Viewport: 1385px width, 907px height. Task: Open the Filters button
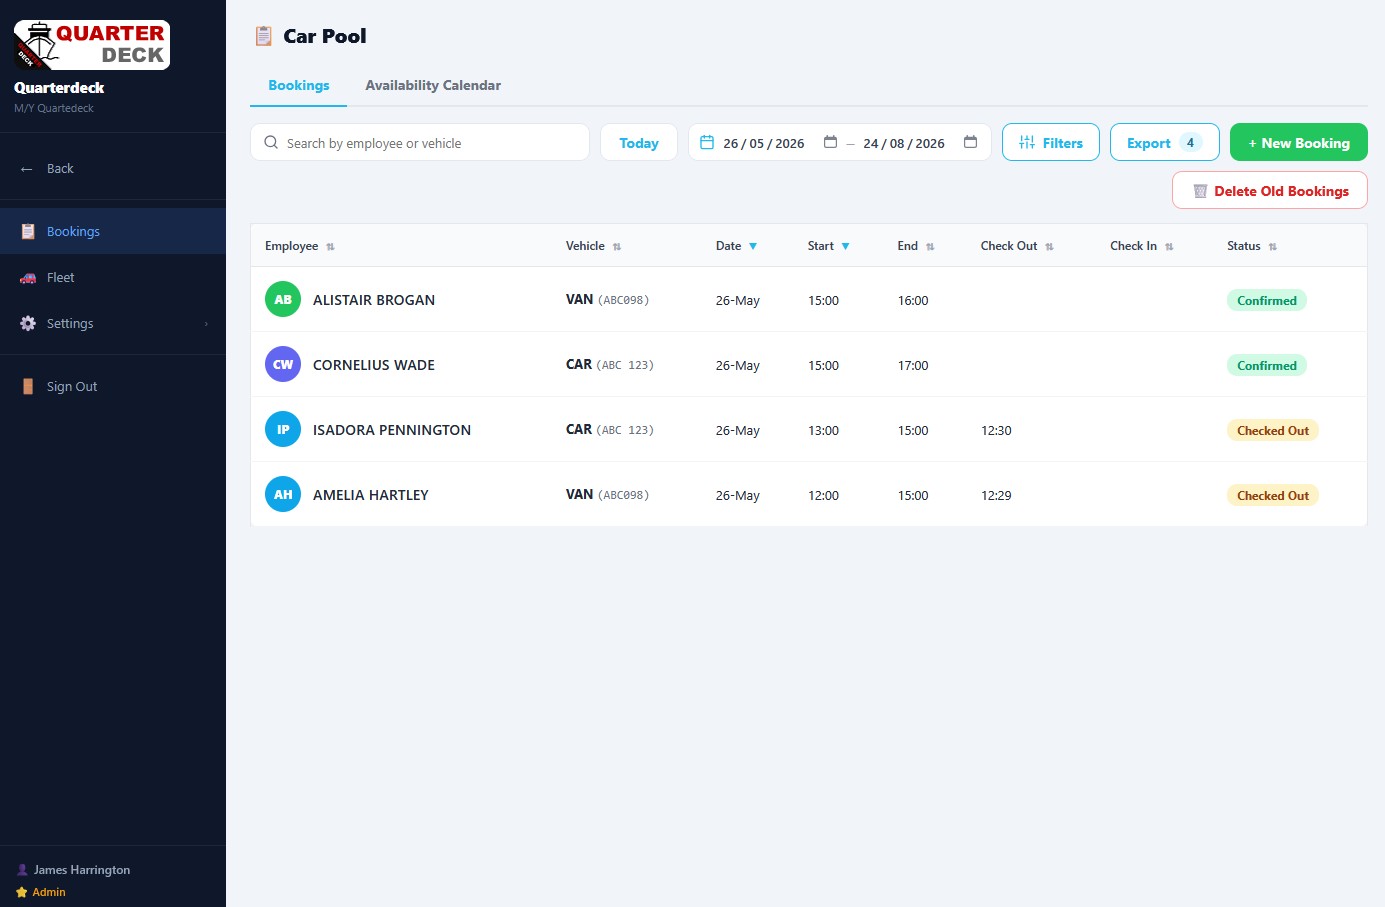point(1051,142)
